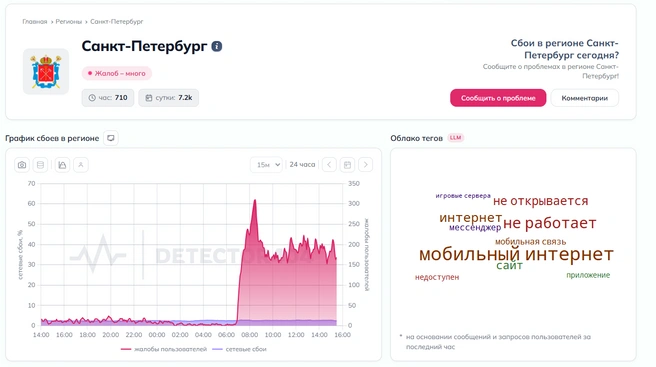The height and width of the screenshot is (367, 656).
Task: Click the tag игровые сервера
Action: coord(463,195)
